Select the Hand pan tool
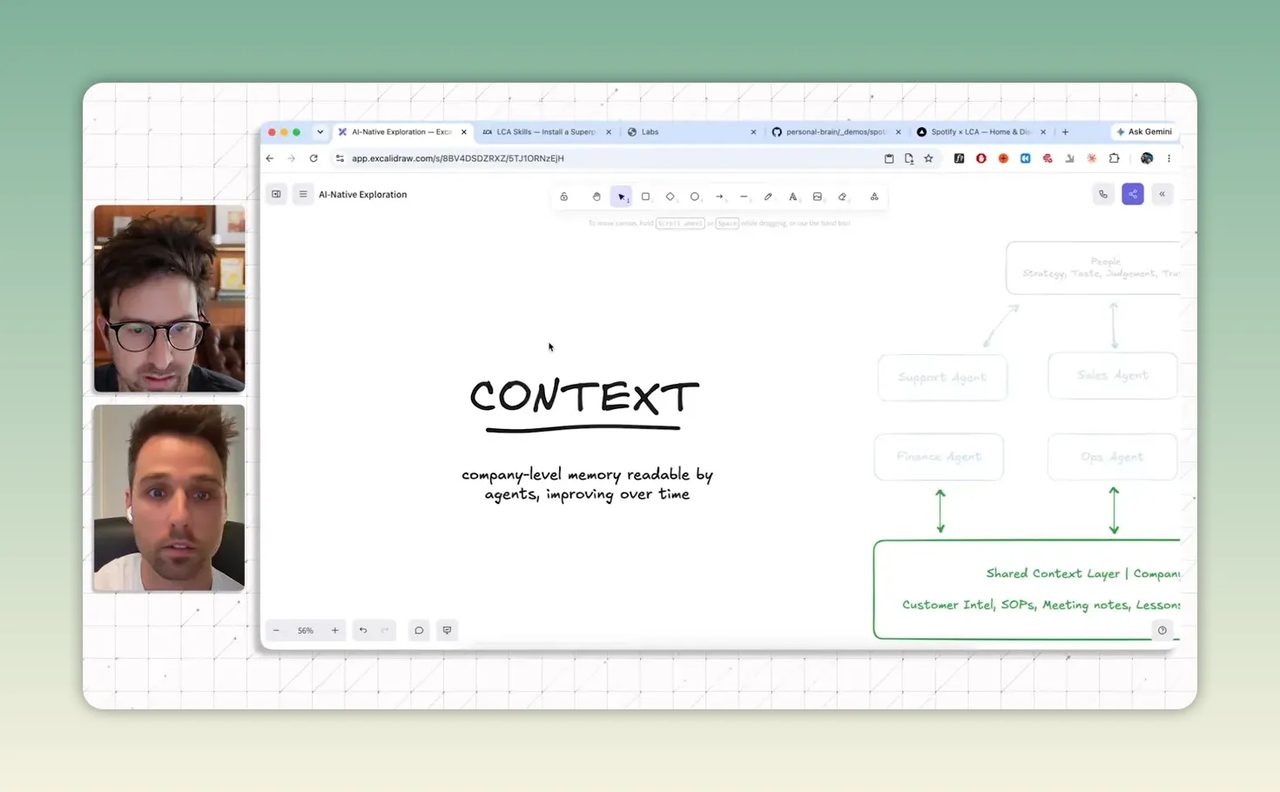 tap(596, 197)
